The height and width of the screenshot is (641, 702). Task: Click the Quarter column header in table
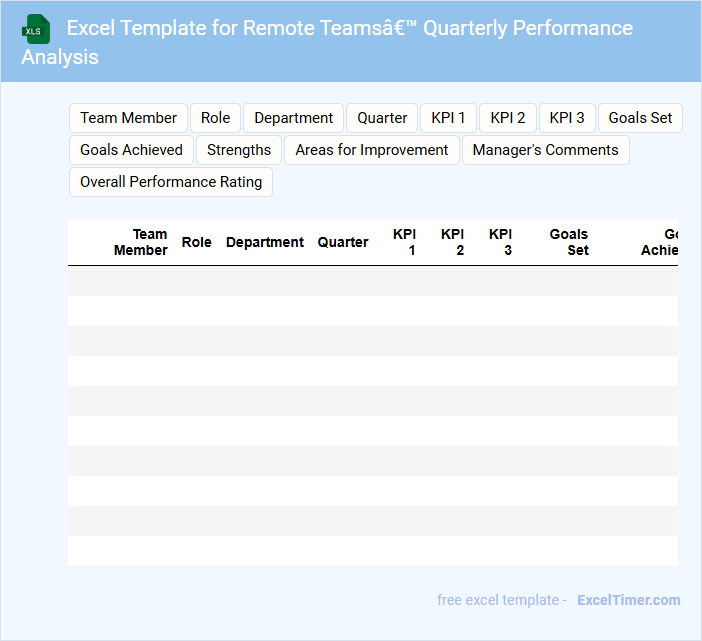pos(343,242)
